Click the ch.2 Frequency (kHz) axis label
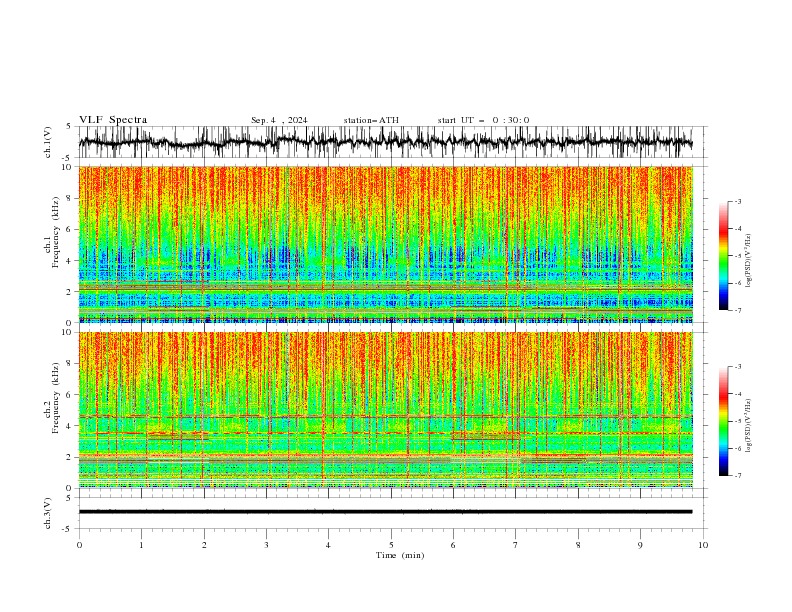 click(x=52, y=398)
